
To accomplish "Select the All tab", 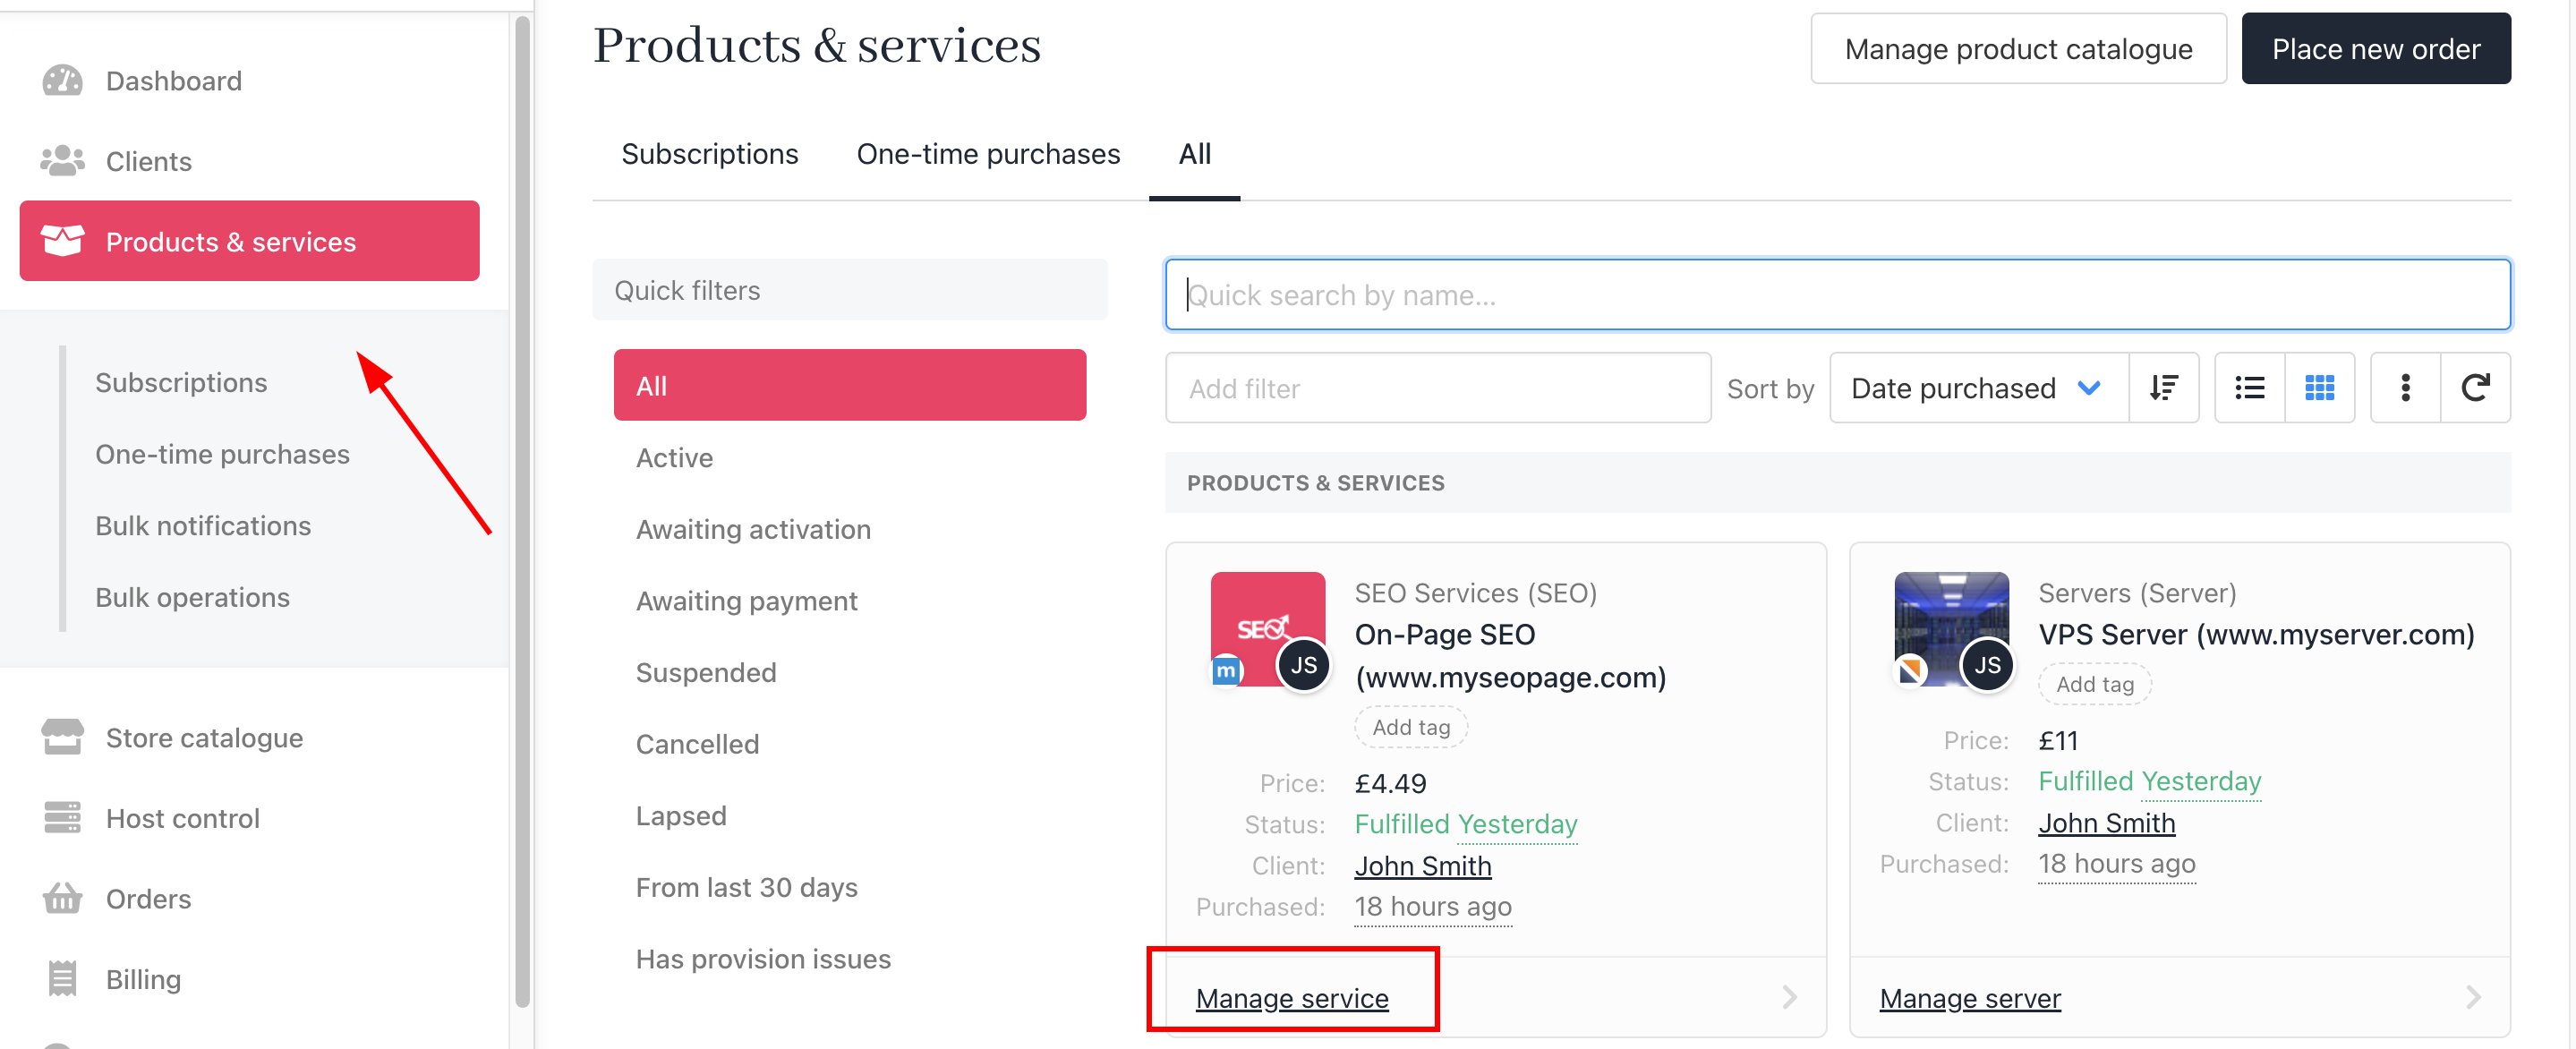I will (1194, 154).
